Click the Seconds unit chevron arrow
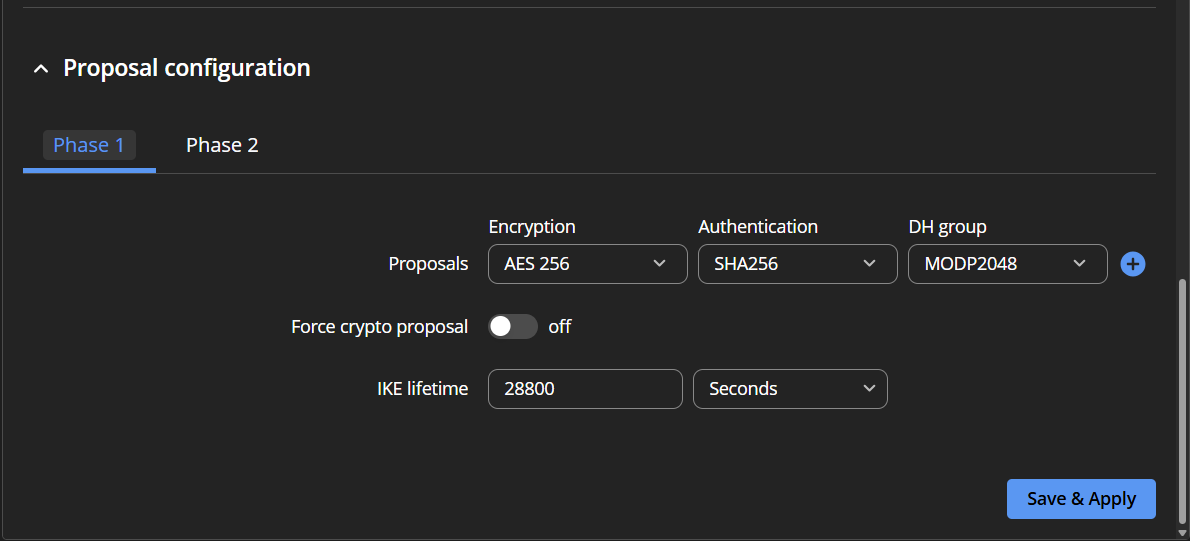Screen dimensions: 1190x541 click(x=869, y=388)
